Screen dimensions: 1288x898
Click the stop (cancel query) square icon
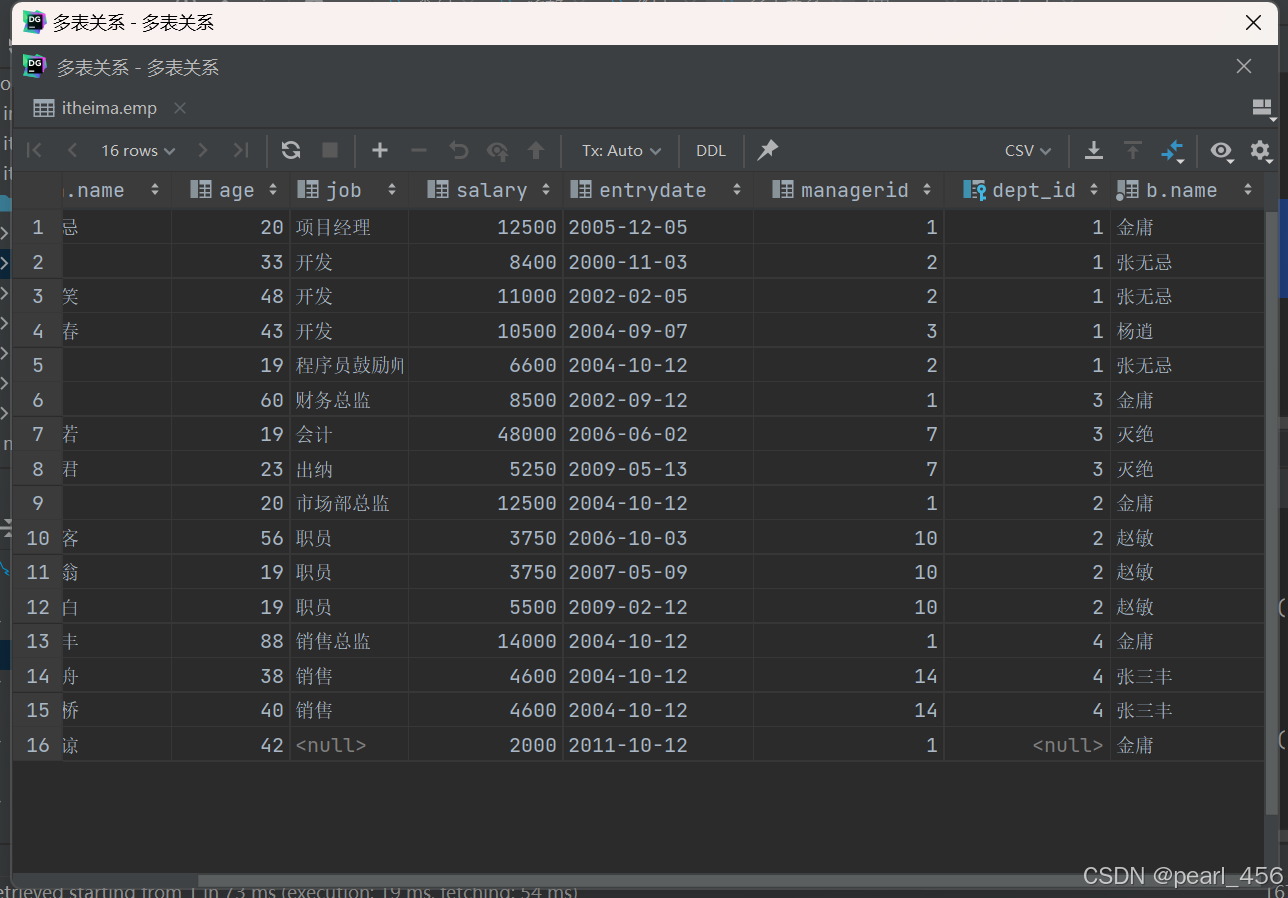[x=330, y=150]
